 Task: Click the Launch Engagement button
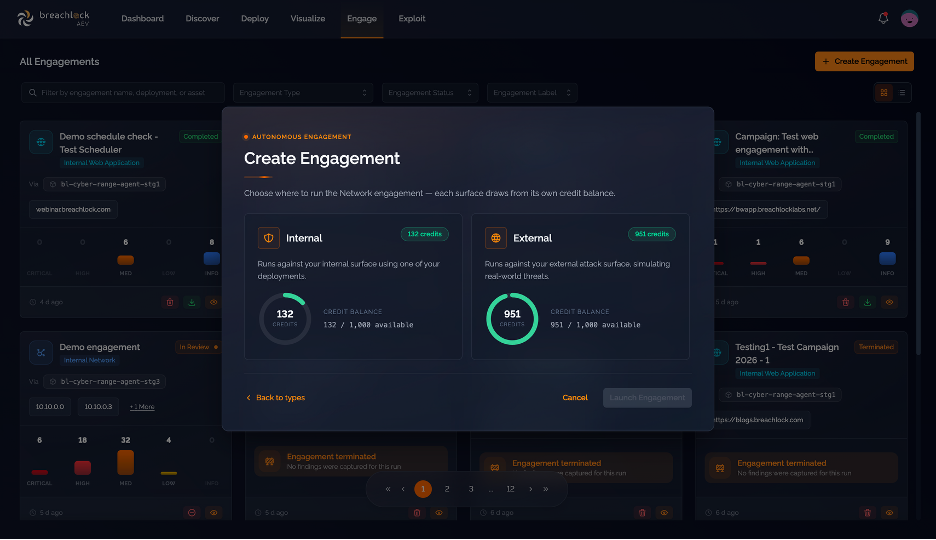point(647,397)
